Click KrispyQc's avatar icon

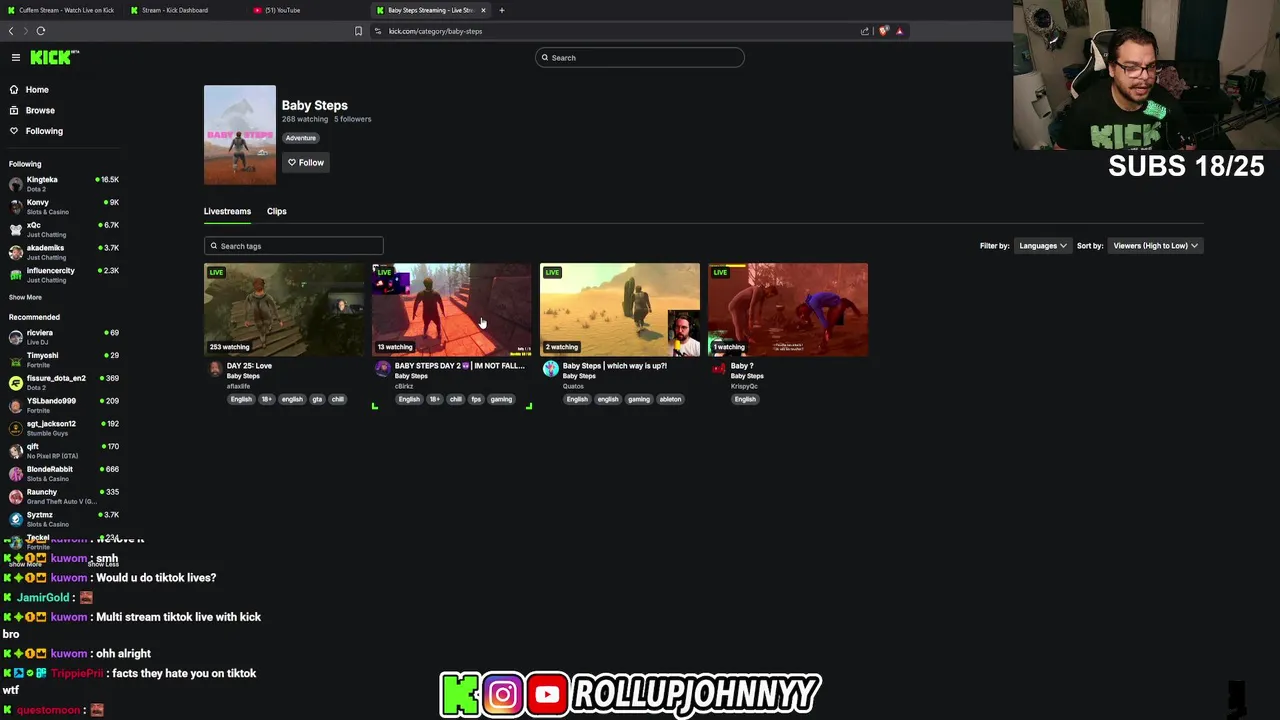(718, 369)
